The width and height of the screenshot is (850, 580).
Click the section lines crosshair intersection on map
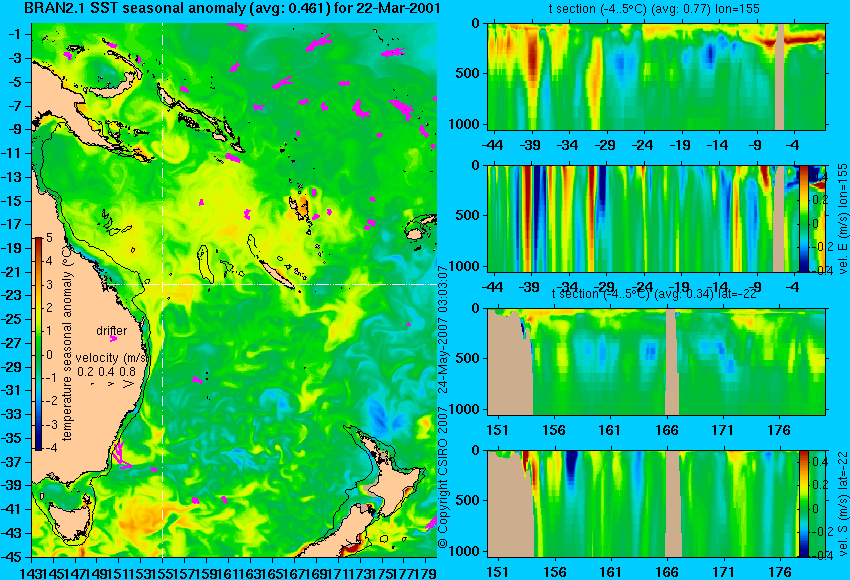[163, 284]
